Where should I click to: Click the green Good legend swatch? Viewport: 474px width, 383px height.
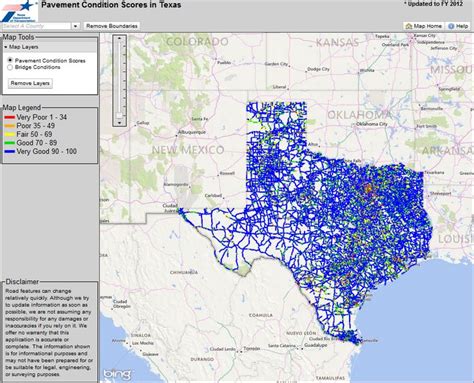coord(10,143)
